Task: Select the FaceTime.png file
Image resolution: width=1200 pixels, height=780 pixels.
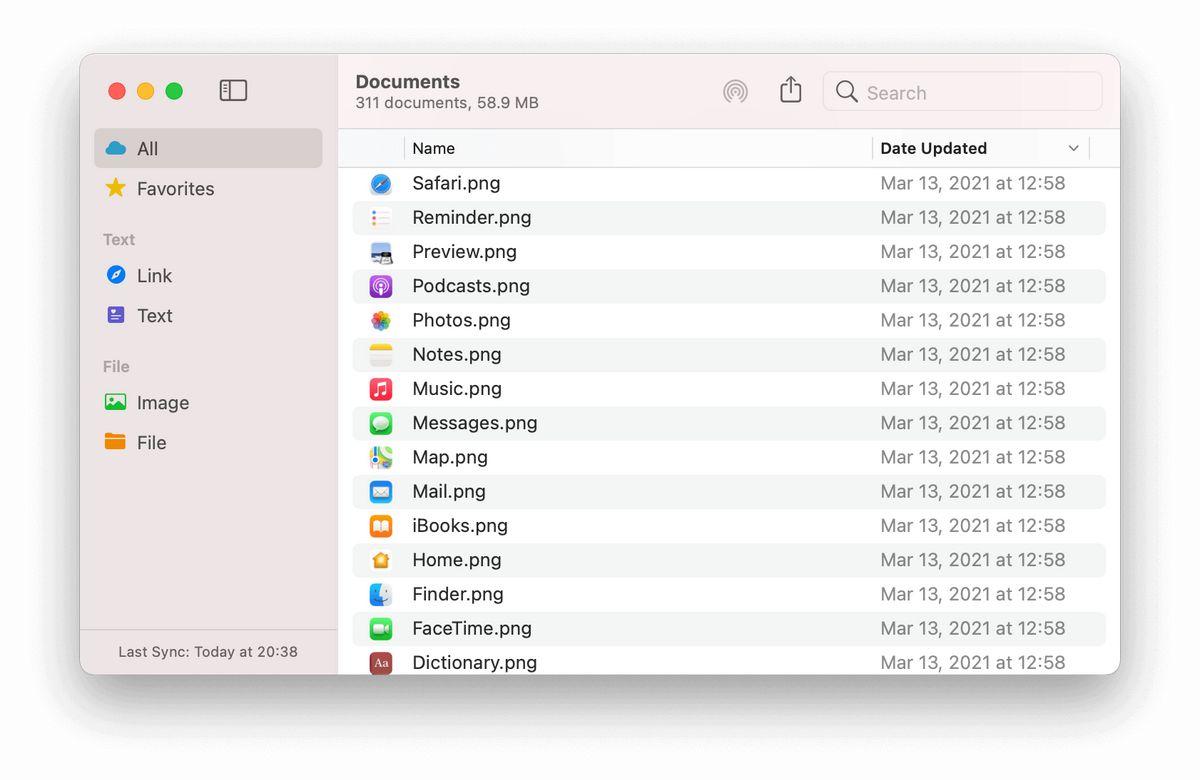Action: tap(472, 629)
